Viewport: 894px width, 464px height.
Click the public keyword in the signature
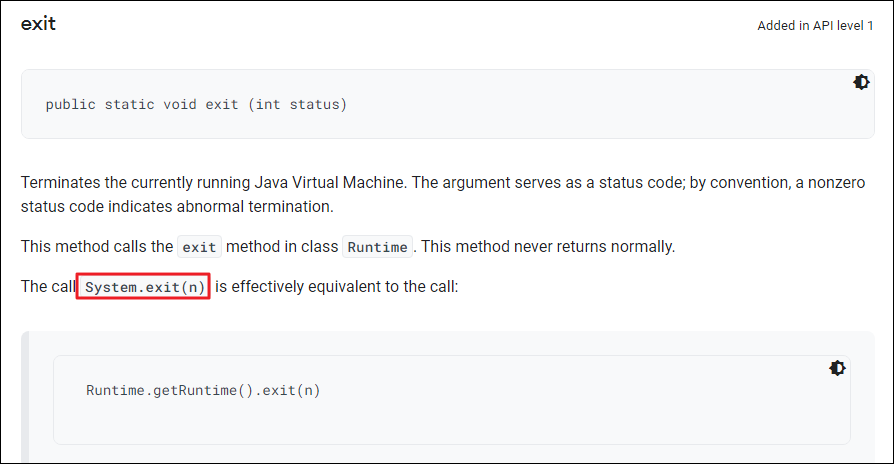click(x=71, y=105)
